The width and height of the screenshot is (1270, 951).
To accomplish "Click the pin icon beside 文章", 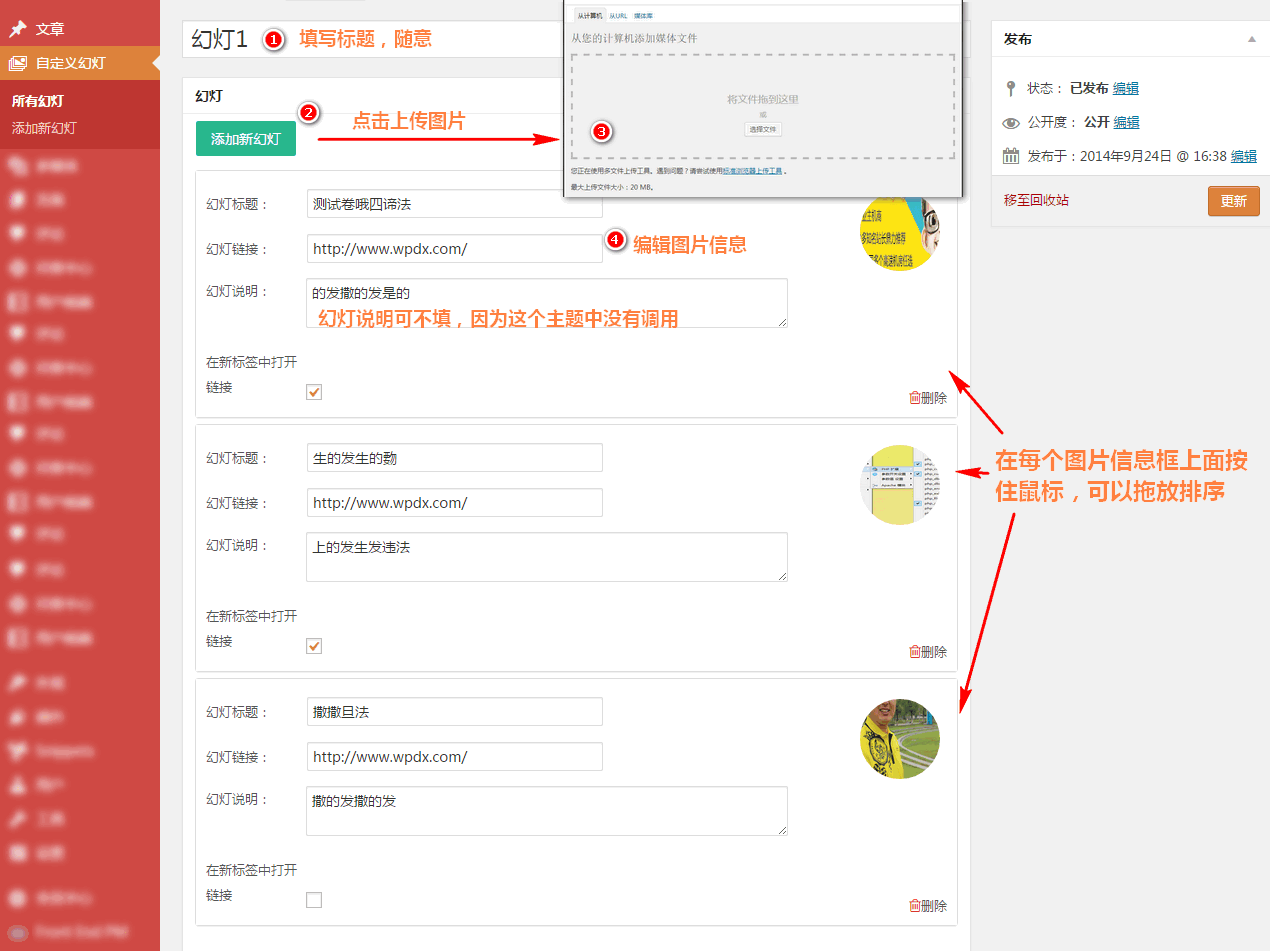I will pyautogui.click(x=18, y=29).
